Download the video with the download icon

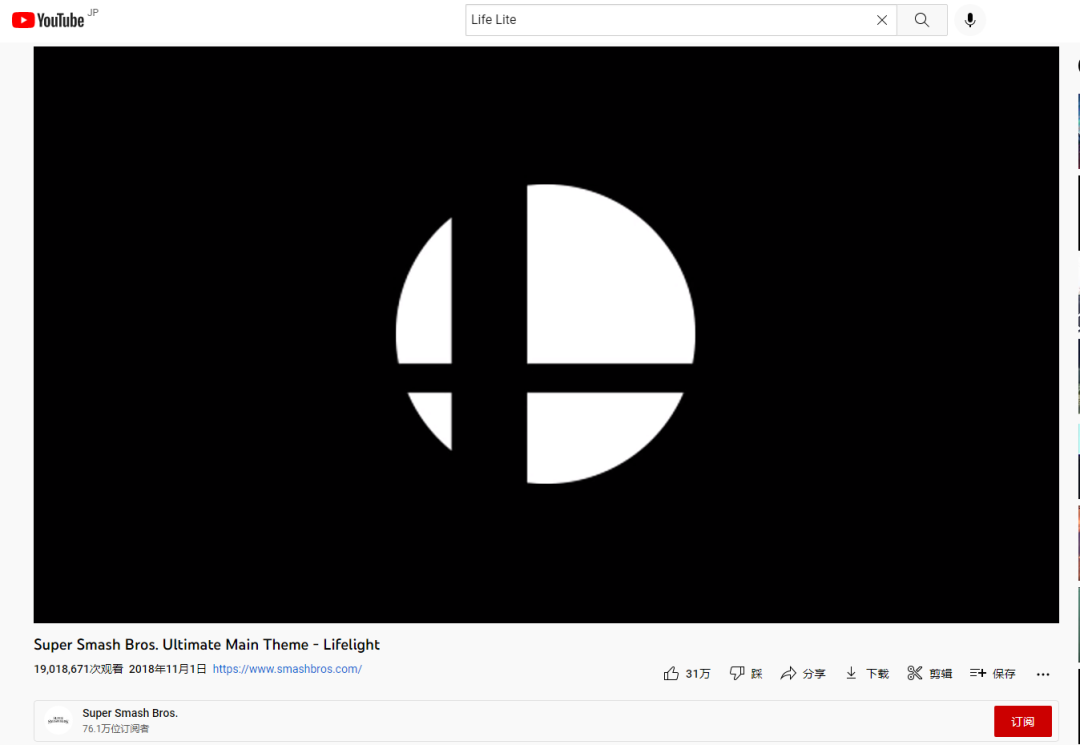click(866, 673)
